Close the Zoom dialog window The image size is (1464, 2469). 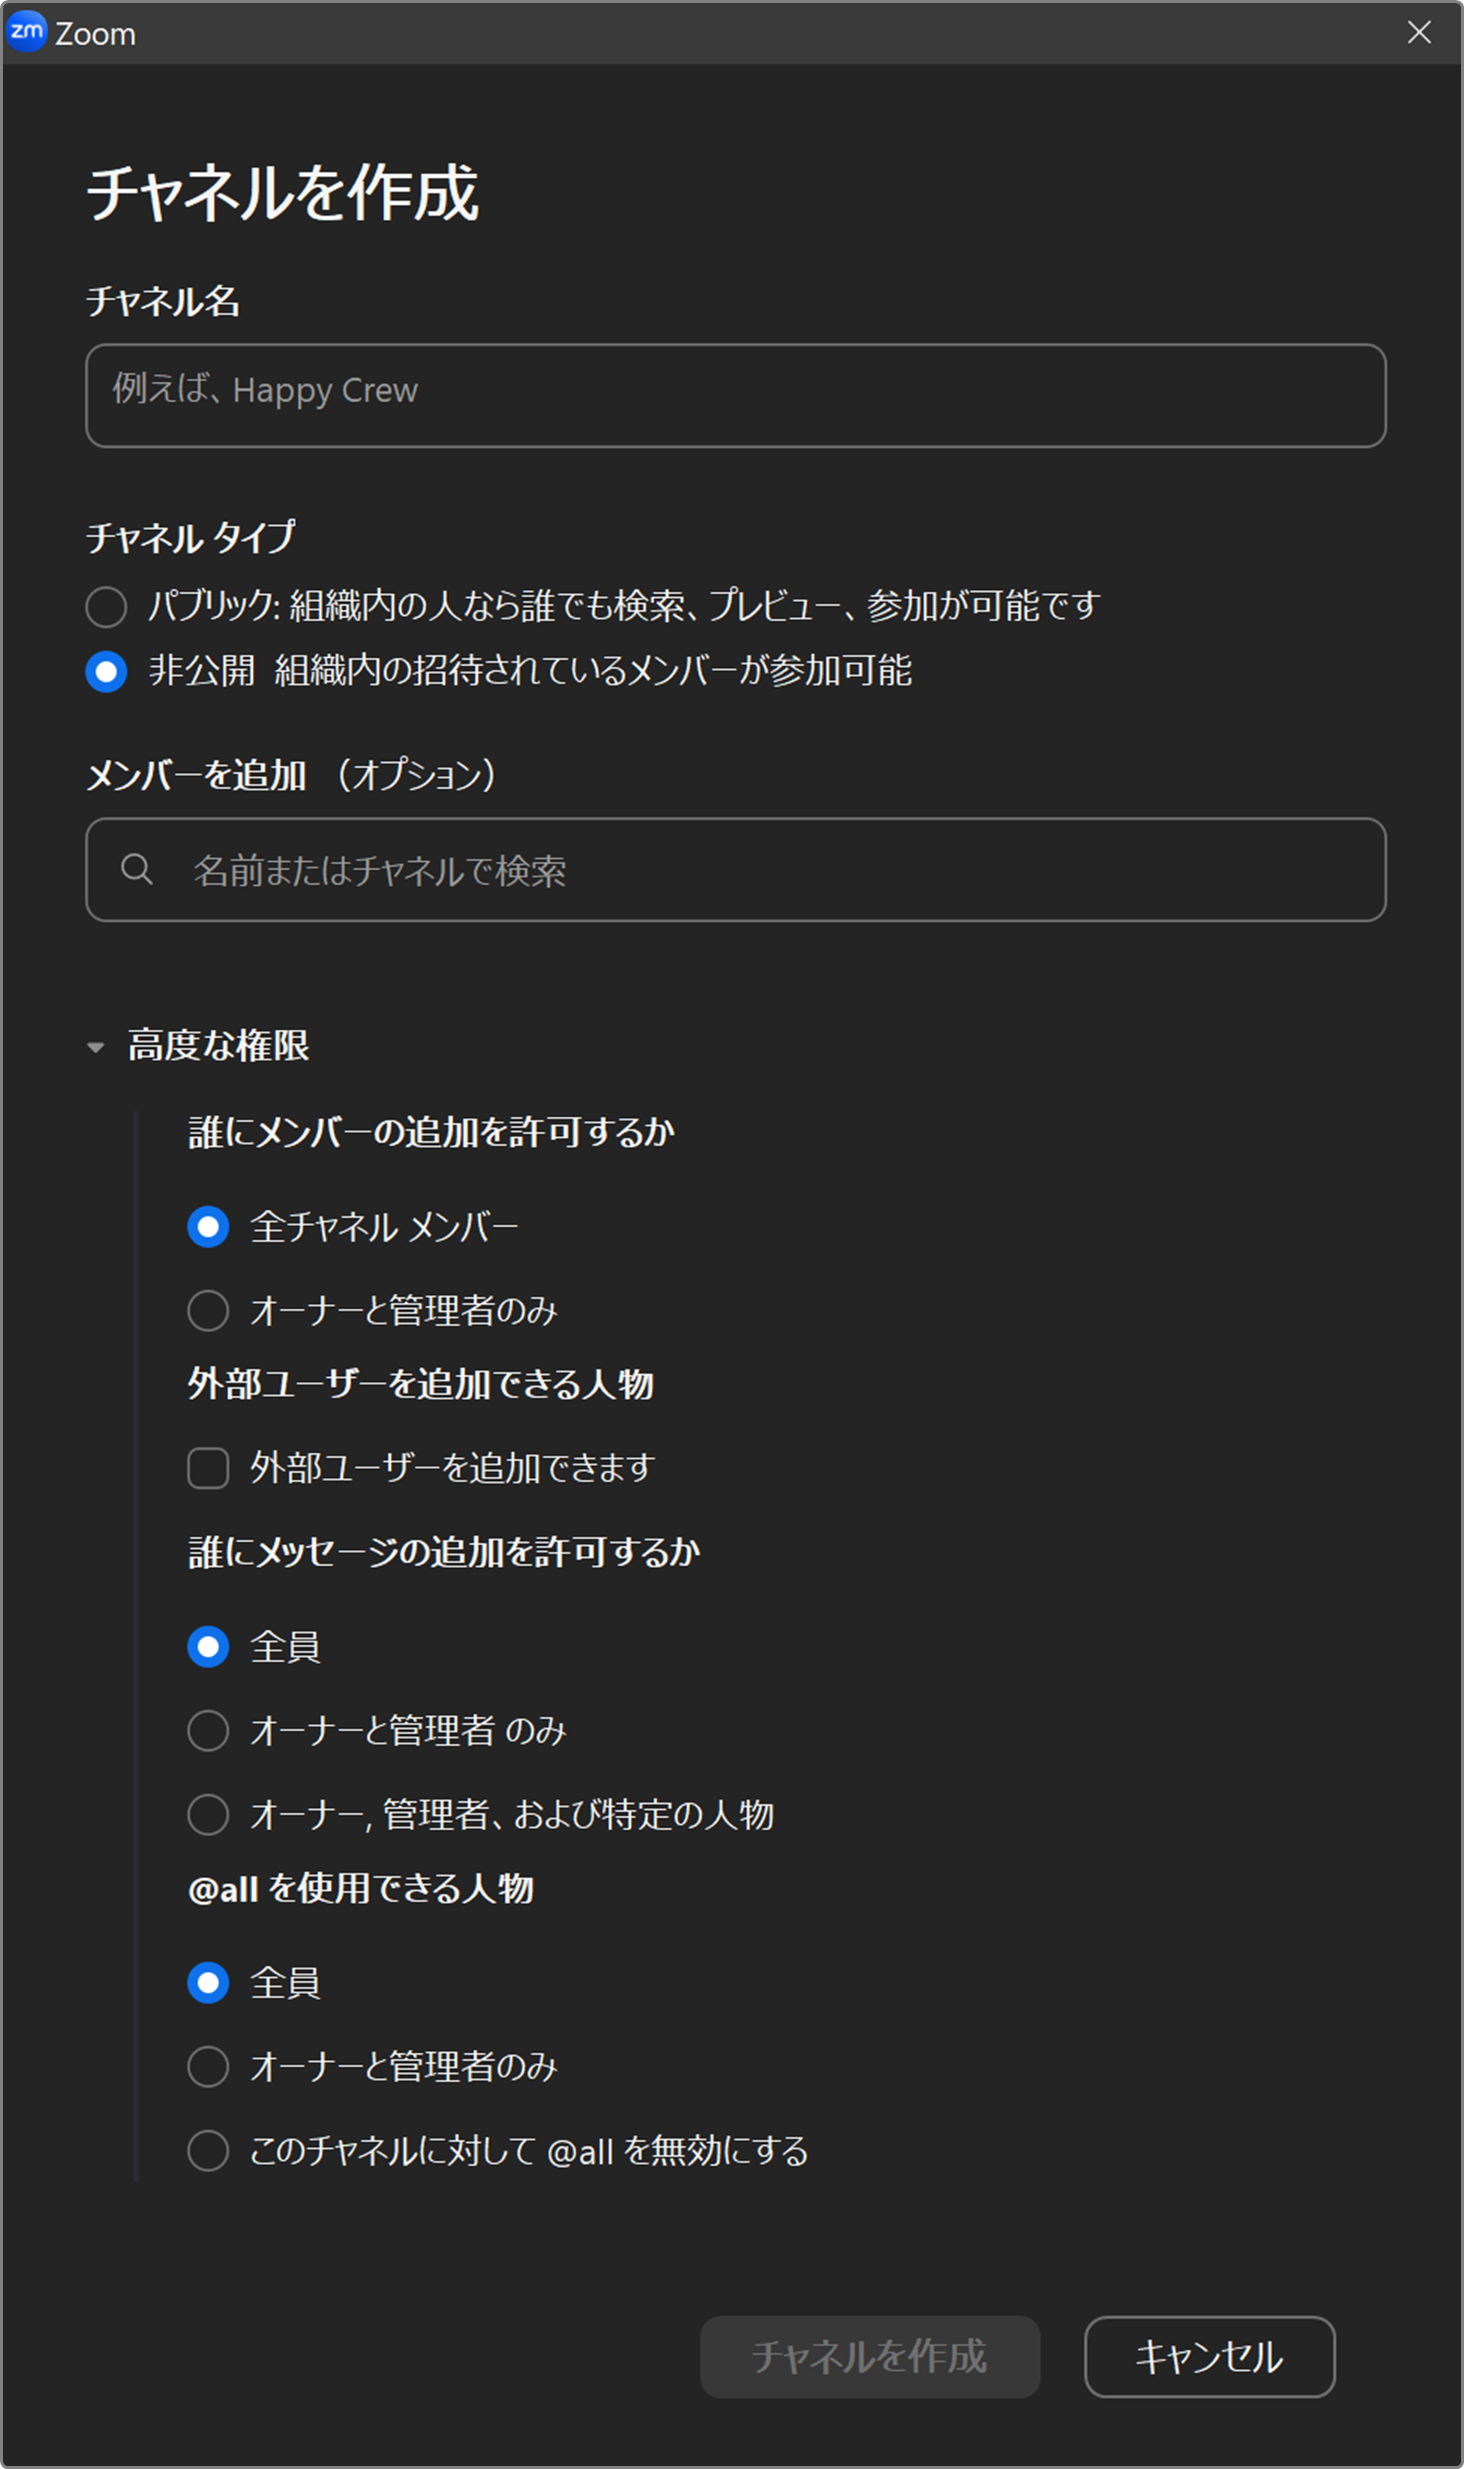click(1419, 32)
